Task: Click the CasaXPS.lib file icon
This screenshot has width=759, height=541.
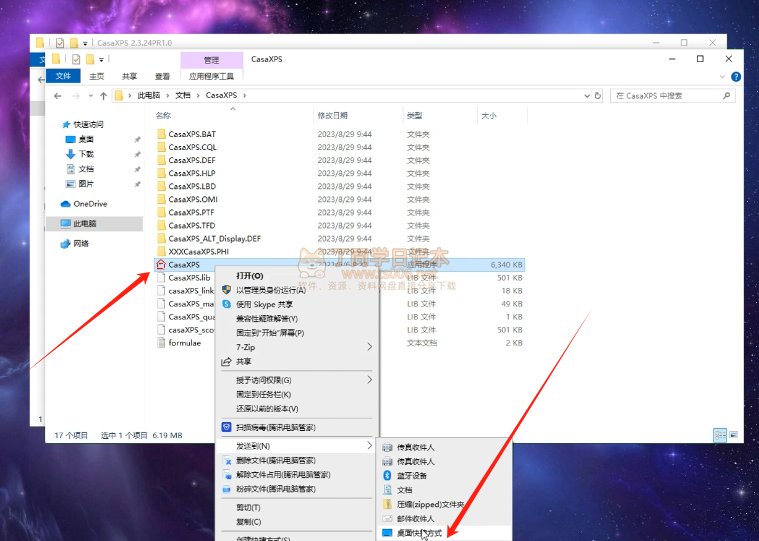Action: (x=161, y=278)
